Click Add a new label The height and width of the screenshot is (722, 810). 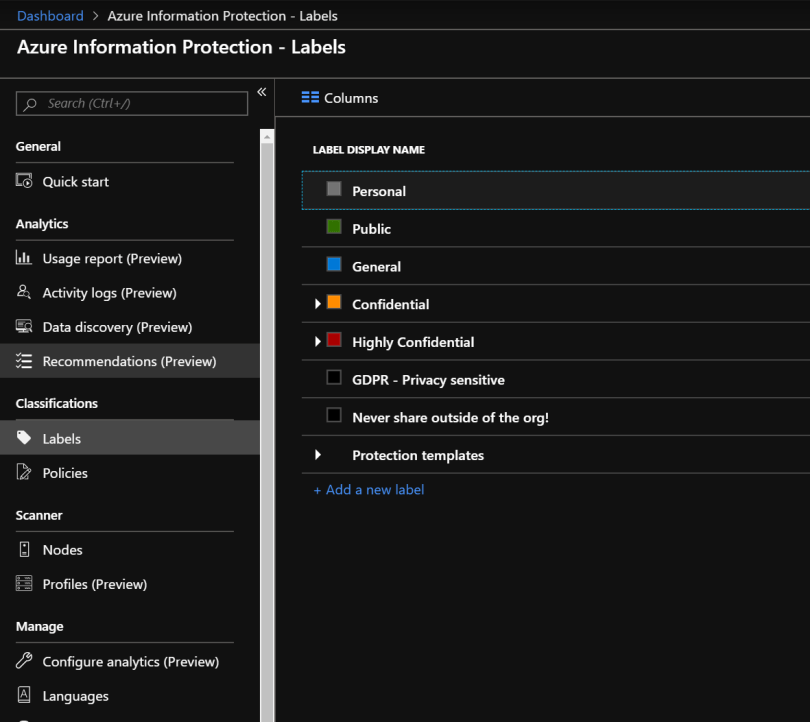[x=369, y=490]
